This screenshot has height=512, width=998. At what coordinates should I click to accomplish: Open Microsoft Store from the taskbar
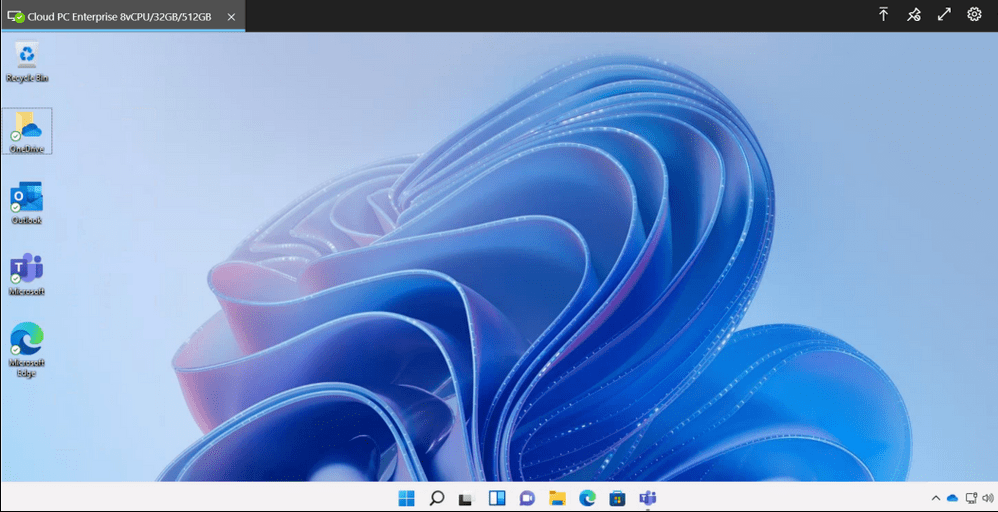617,498
